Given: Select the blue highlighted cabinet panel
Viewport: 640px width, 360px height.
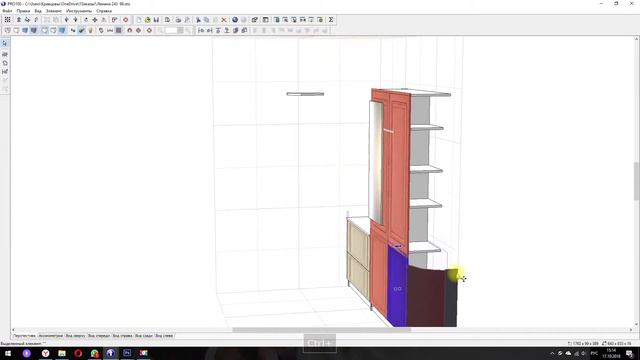Looking at the screenshot, I should click(x=397, y=288).
